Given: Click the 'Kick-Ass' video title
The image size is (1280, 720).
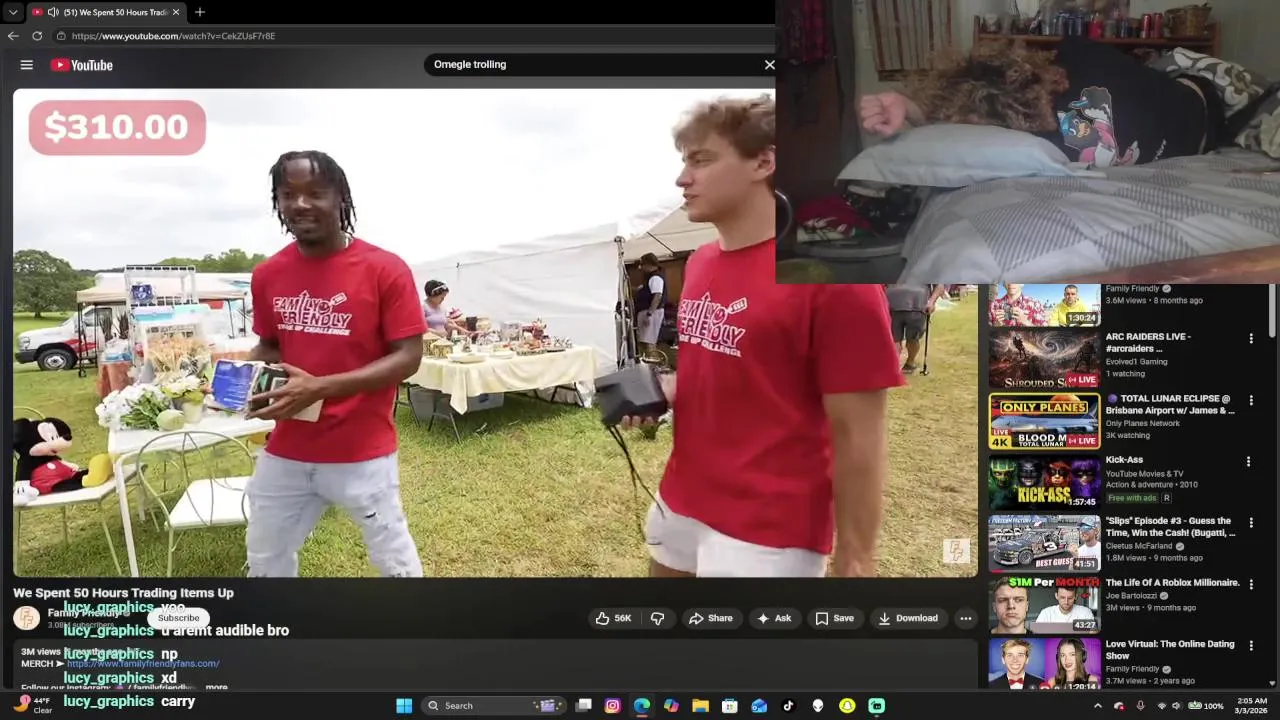Looking at the screenshot, I should pos(1124,460).
